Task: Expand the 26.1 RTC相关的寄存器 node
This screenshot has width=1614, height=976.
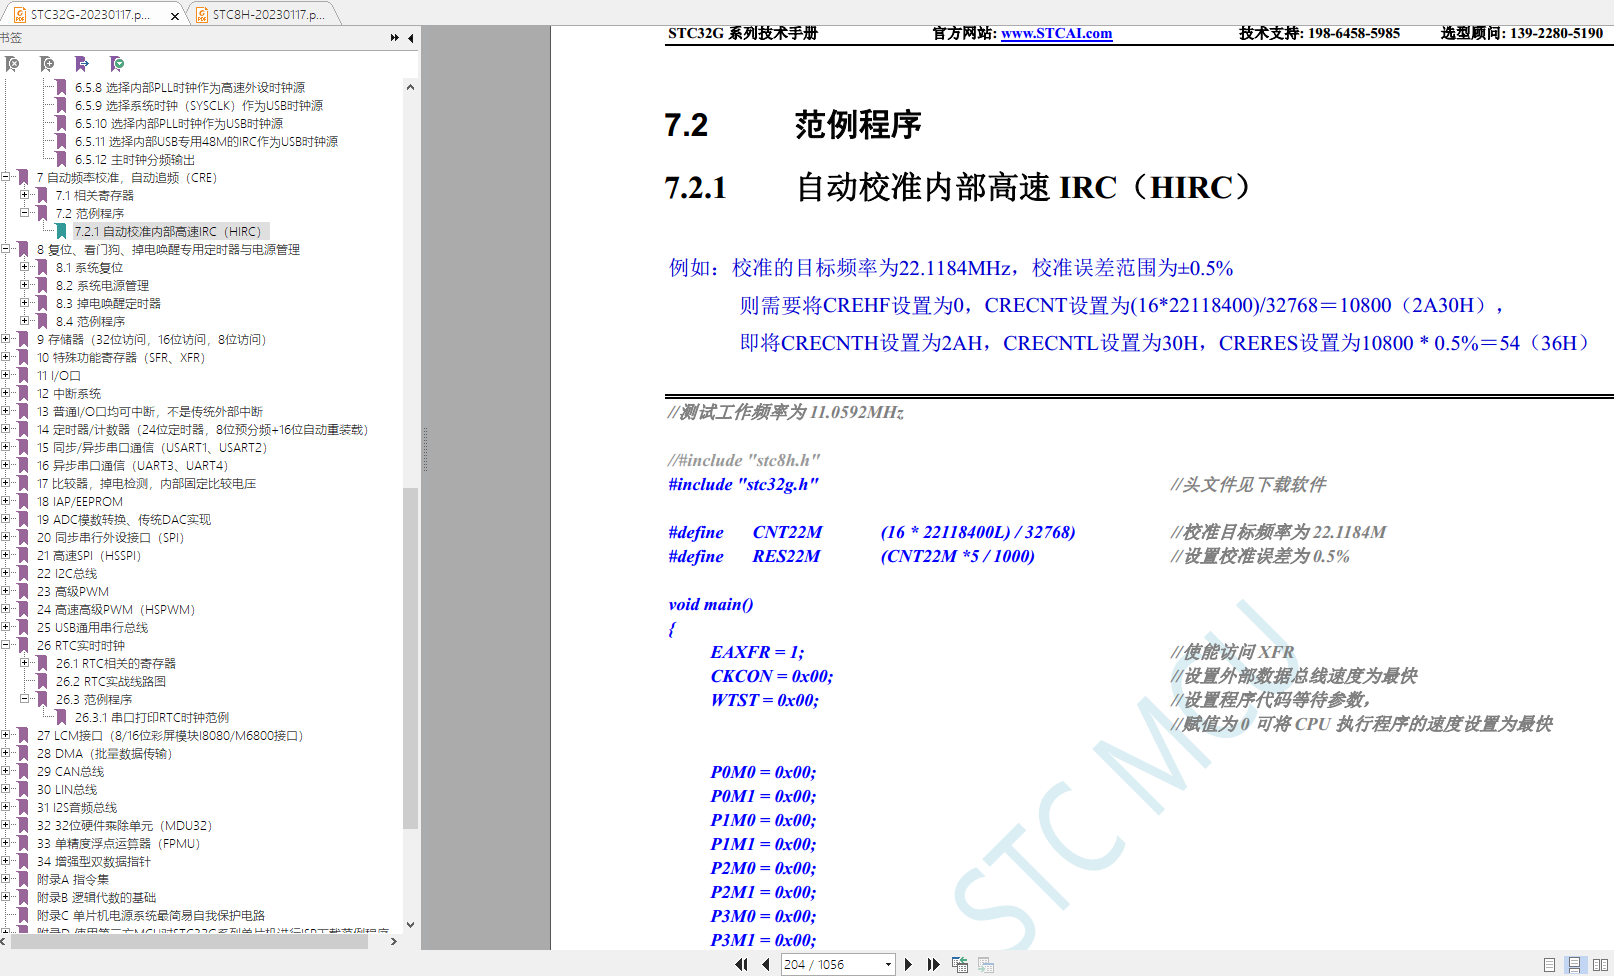Action: (x=25, y=663)
